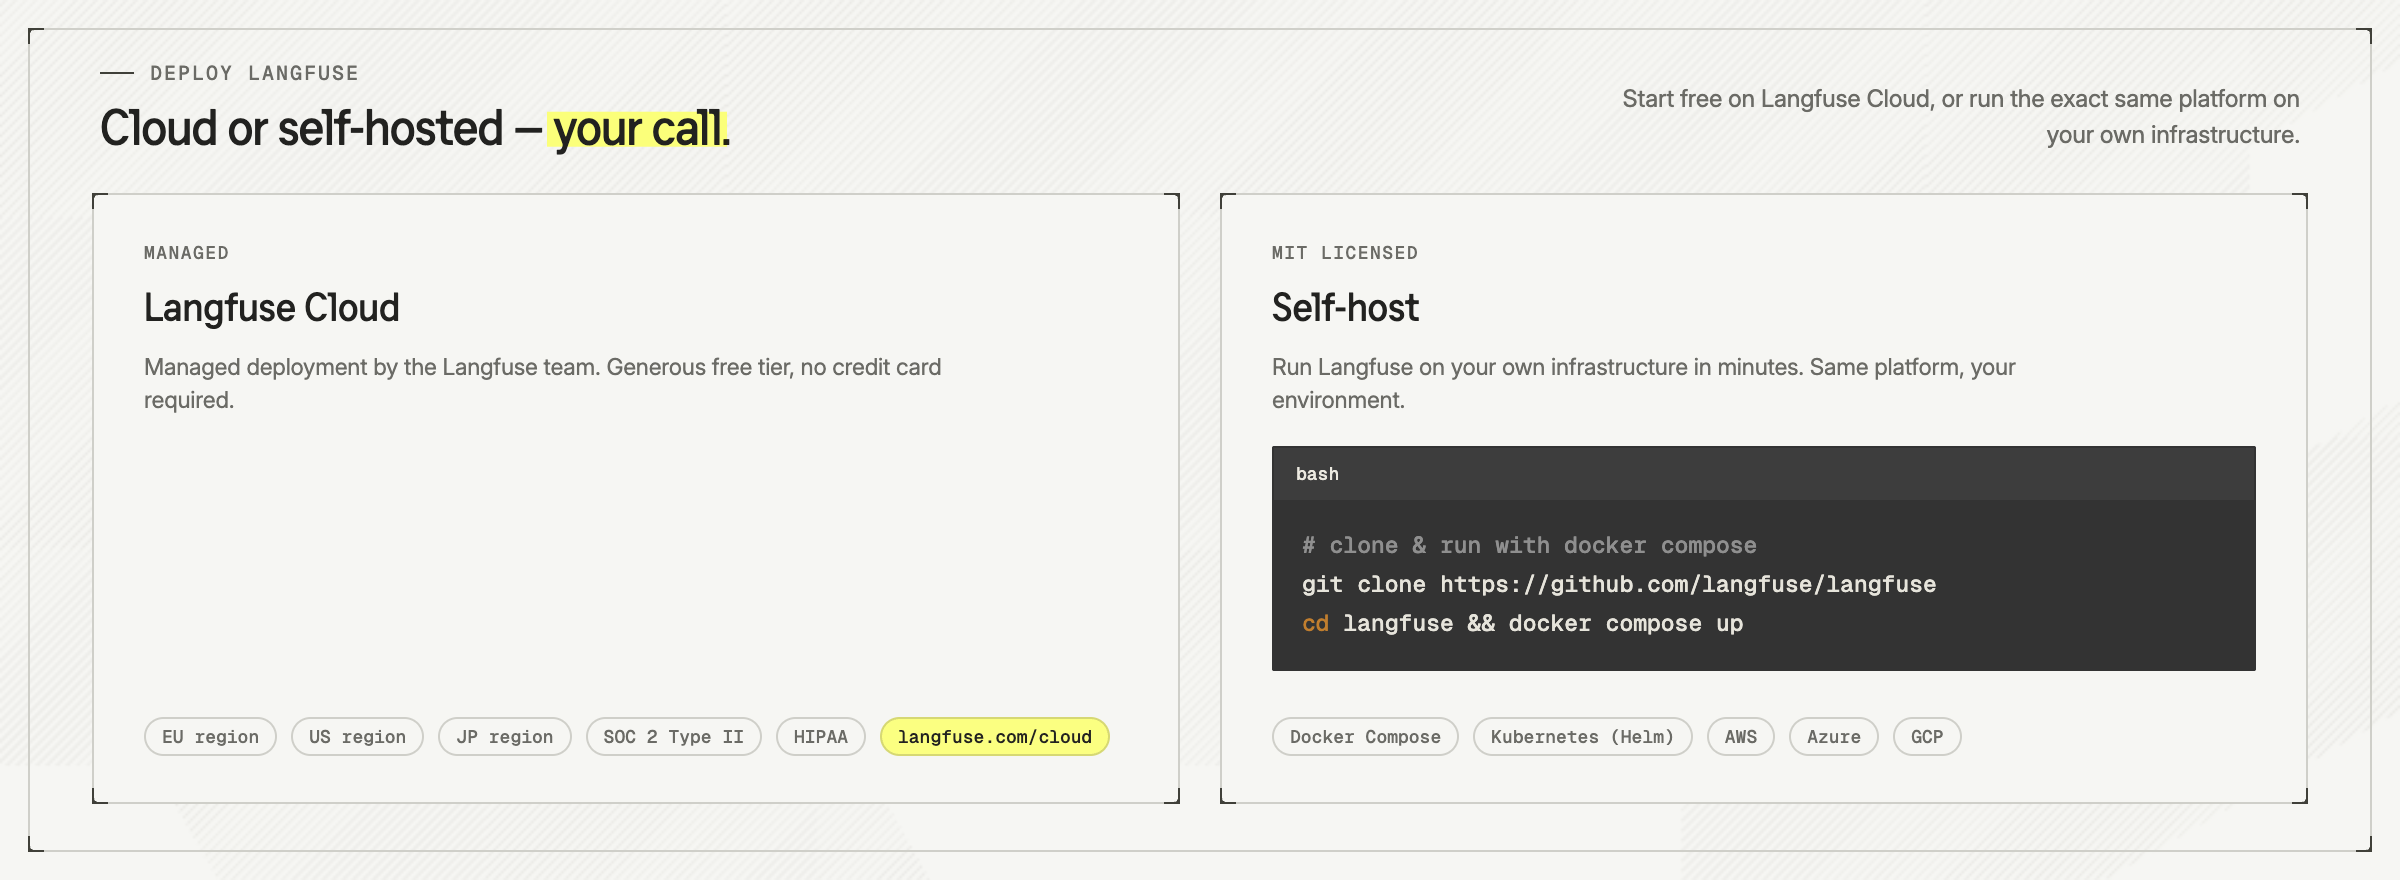
Task: Click the DEPLOY LANGFUSE section label
Action: coord(254,73)
